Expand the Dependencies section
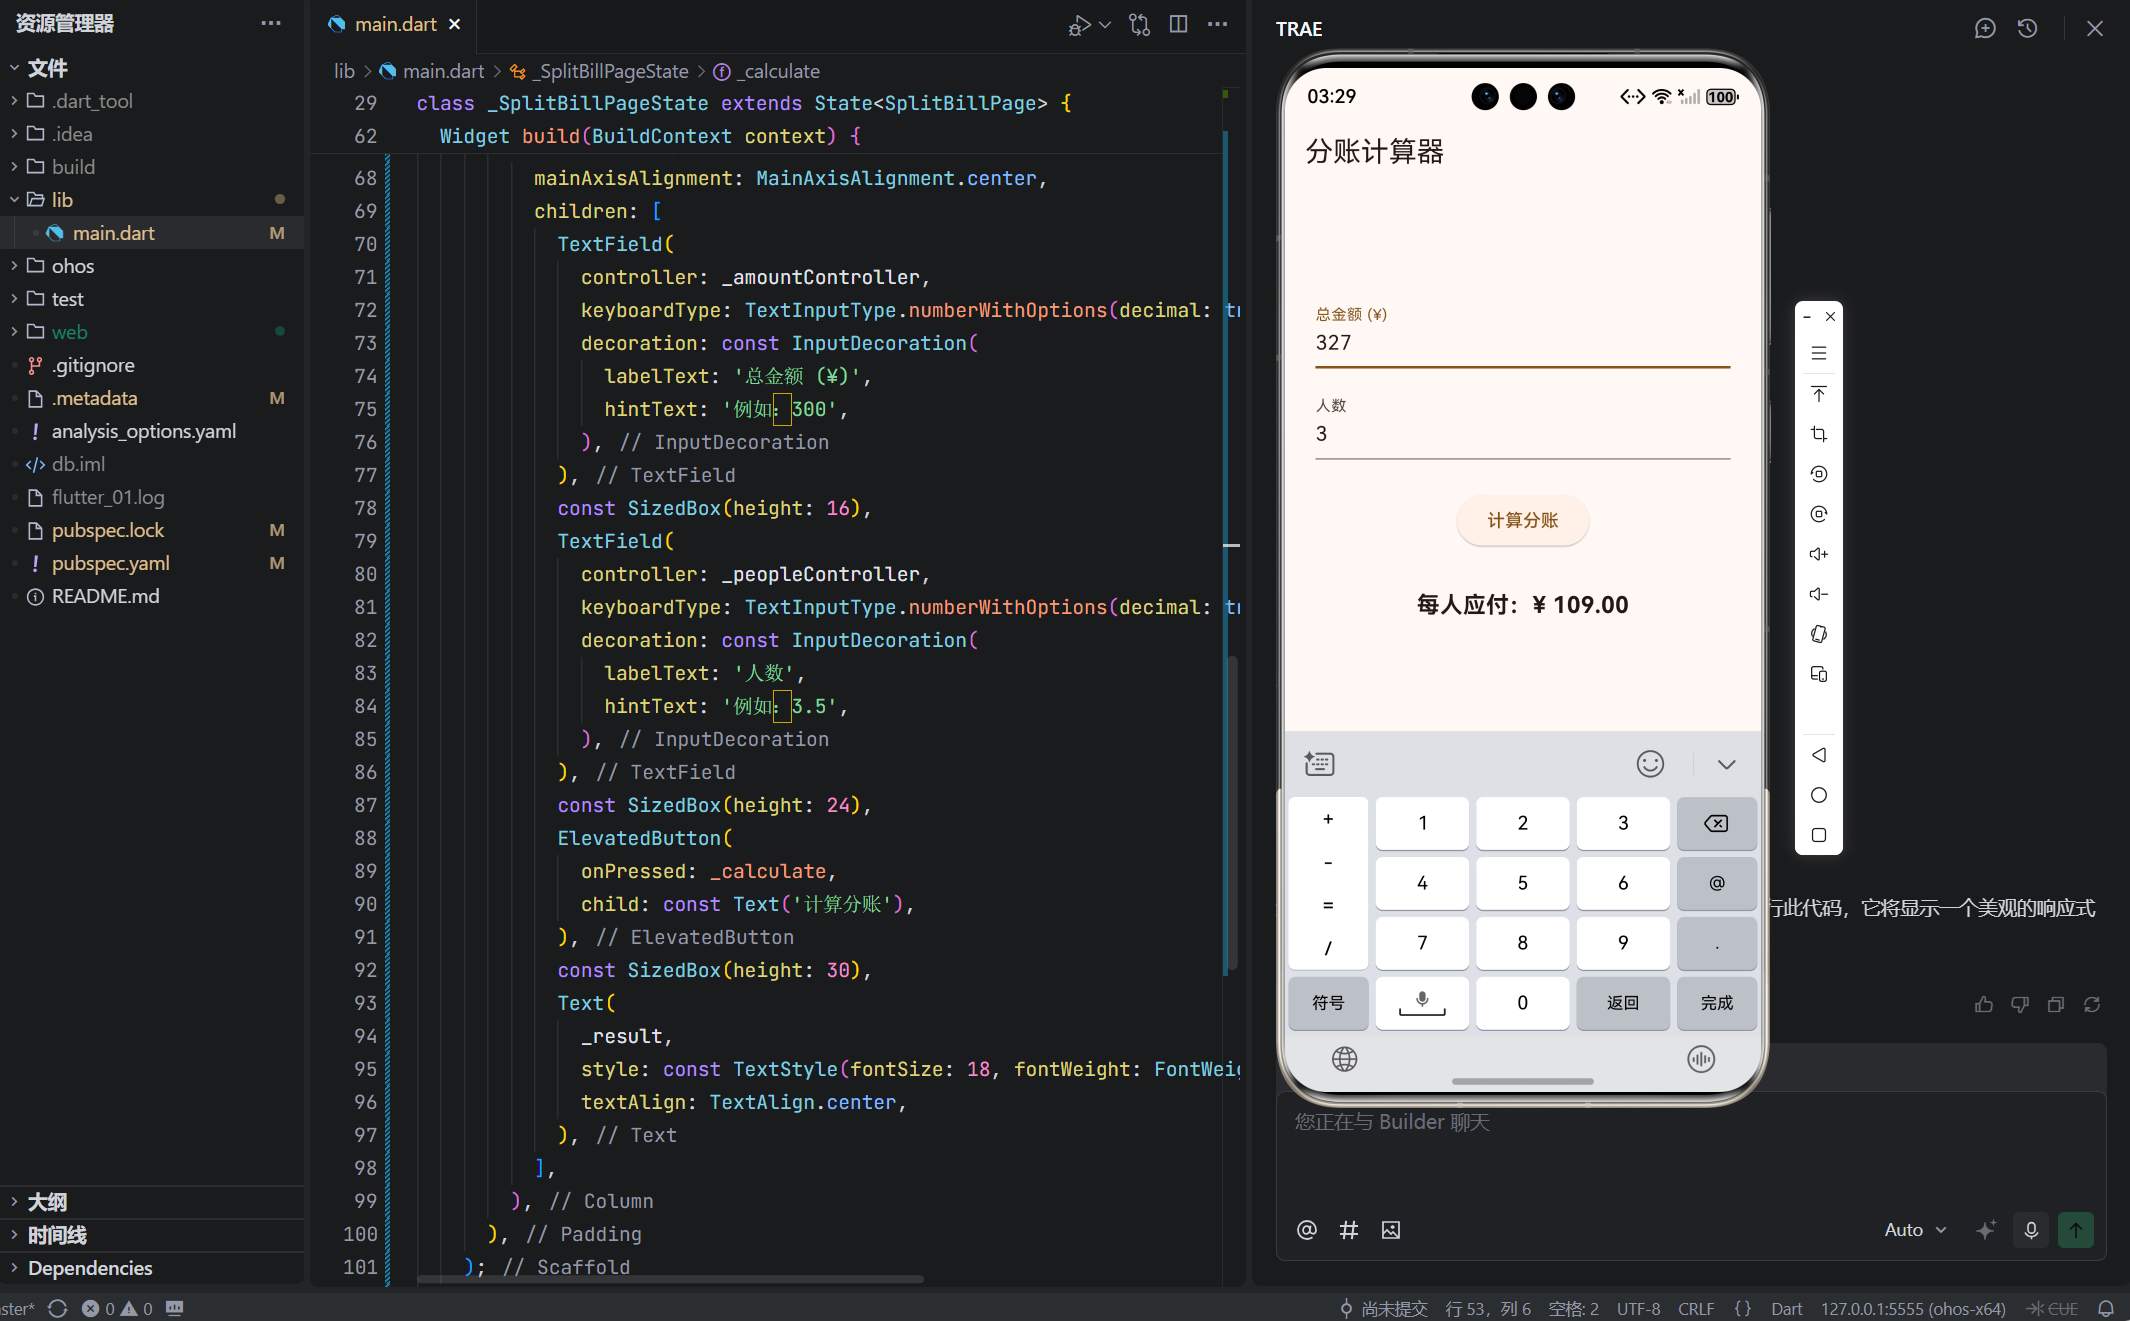 click(90, 1268)
